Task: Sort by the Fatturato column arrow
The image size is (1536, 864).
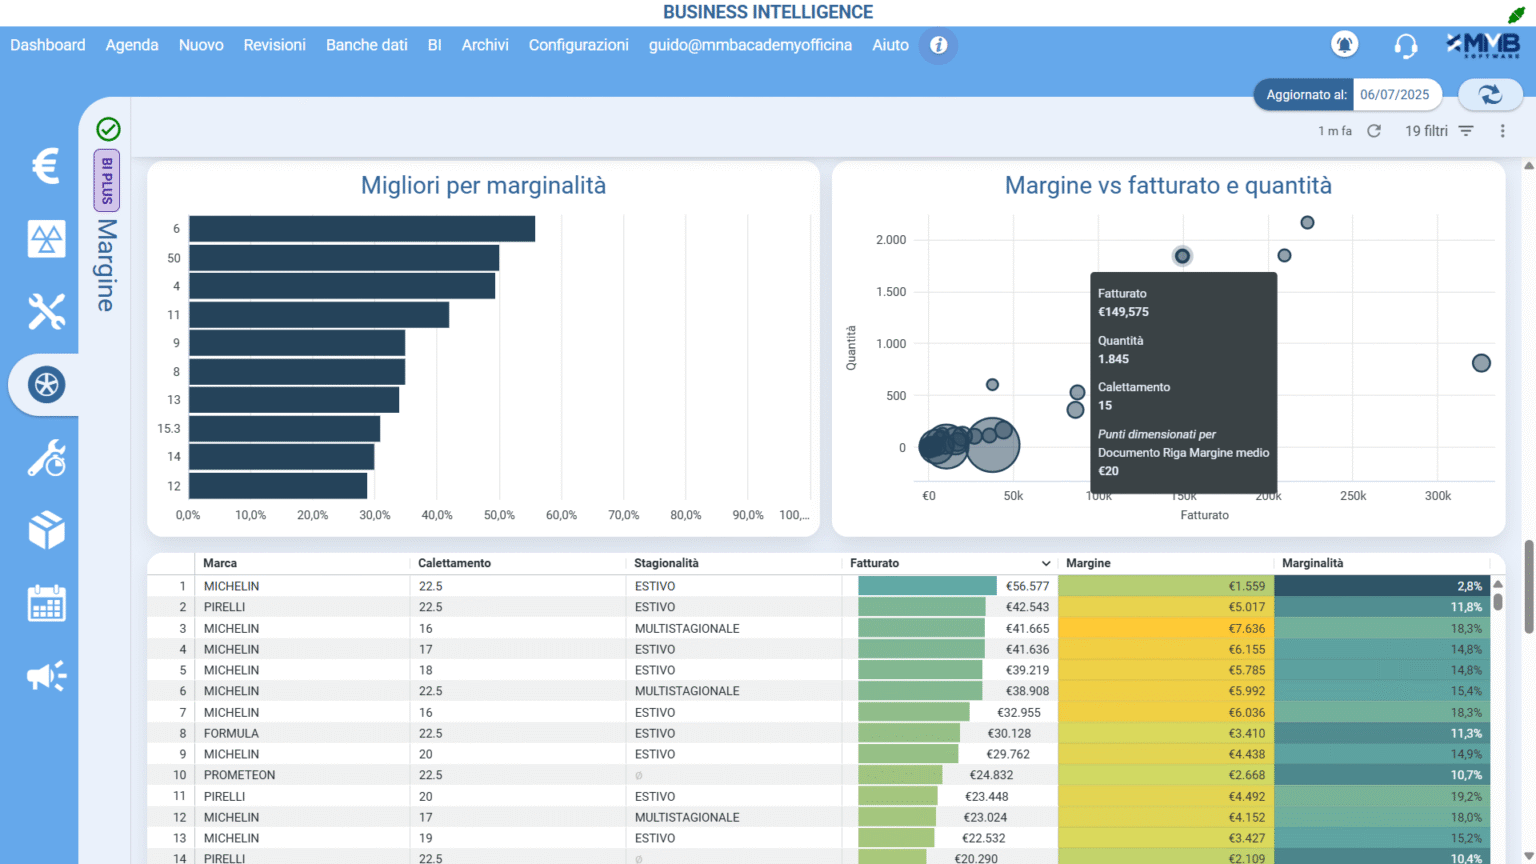Action: coord(1046,564)
